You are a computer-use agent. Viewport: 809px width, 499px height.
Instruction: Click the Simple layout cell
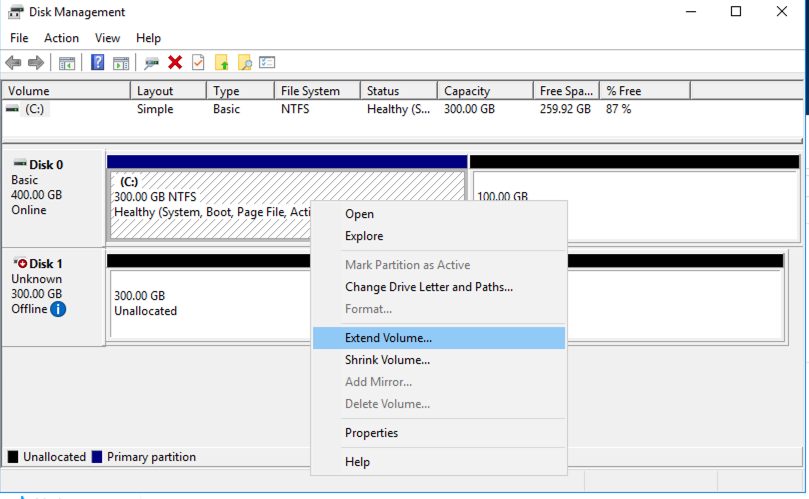tap(155, 109)
